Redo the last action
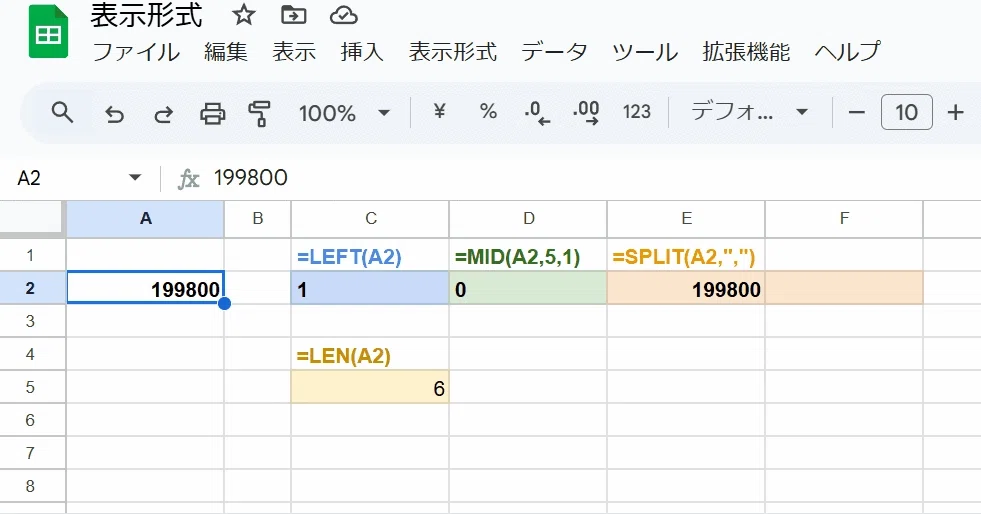981x514 pixels. click(163, 114)
